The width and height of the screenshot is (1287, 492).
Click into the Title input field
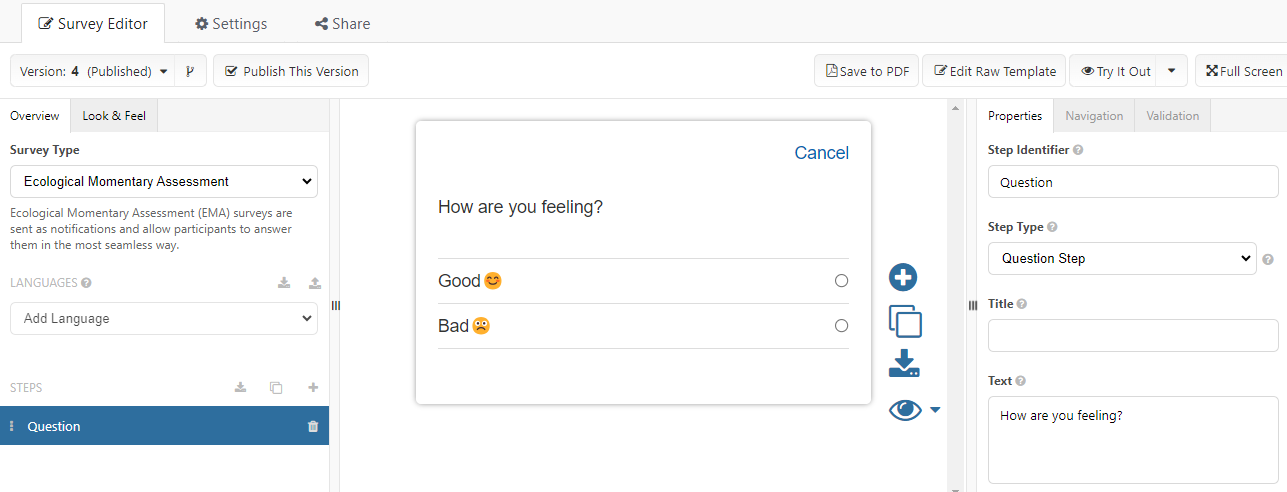pos(1133,336)
